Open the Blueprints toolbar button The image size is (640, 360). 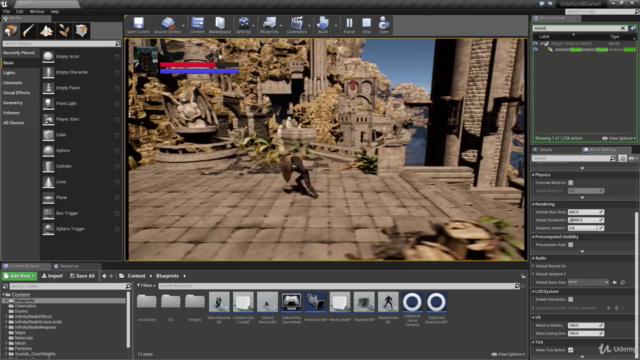[269, 25]
